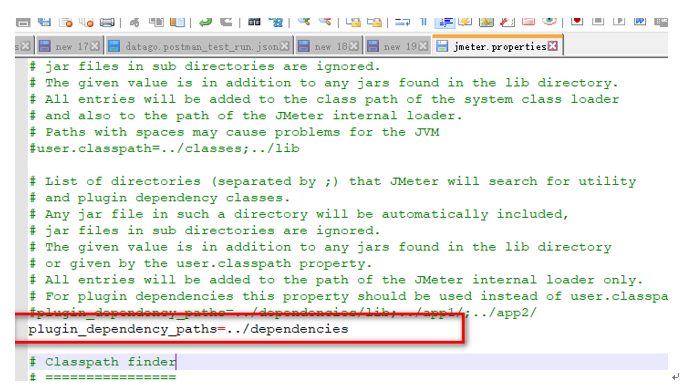
Task: Click line '# Any jar file in such a directory'
Action: point(299,214)
